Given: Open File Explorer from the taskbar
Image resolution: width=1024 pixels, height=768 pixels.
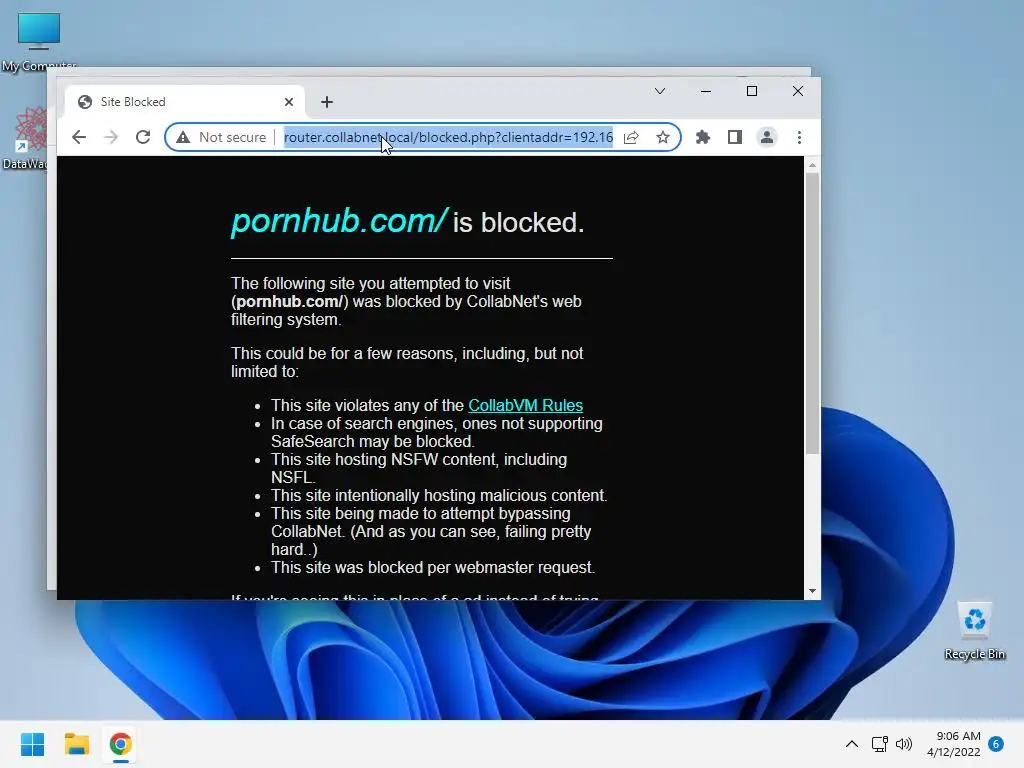Looking at the screenshot, I should tap(76, 744).
